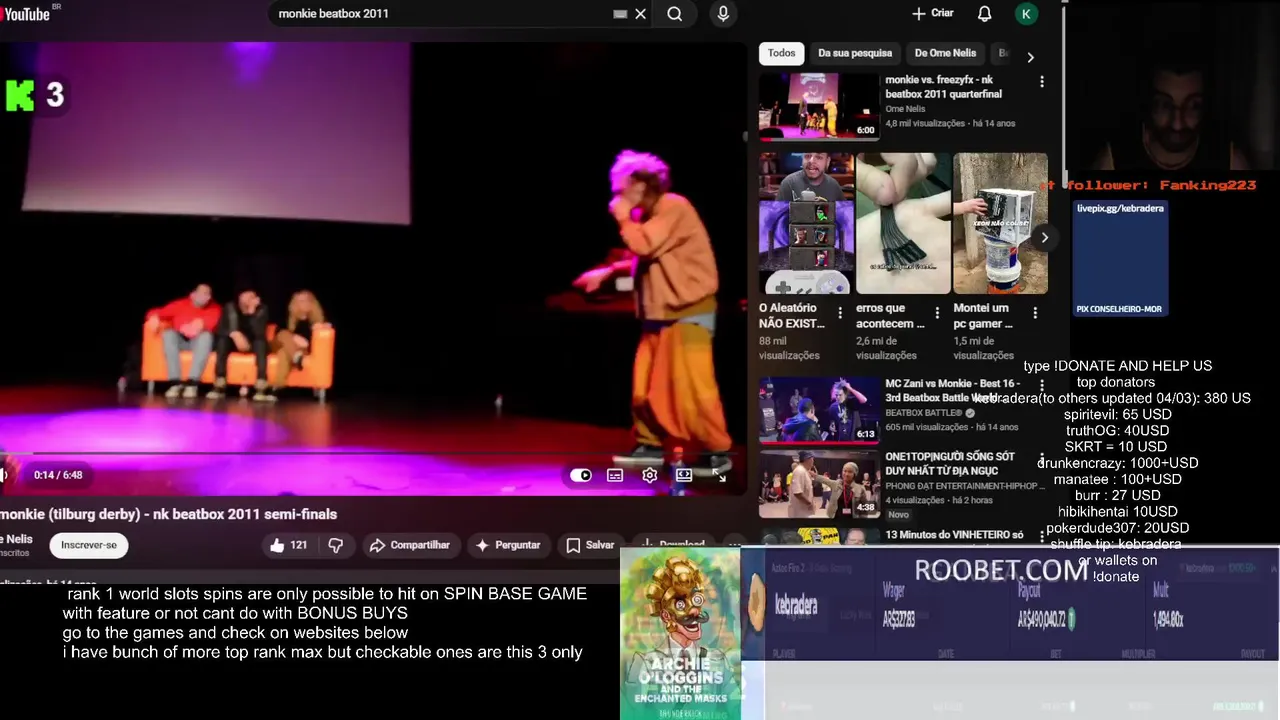Show more filter chips with the right arrow
The image size is (1280, 720).
click(1031, 57)
